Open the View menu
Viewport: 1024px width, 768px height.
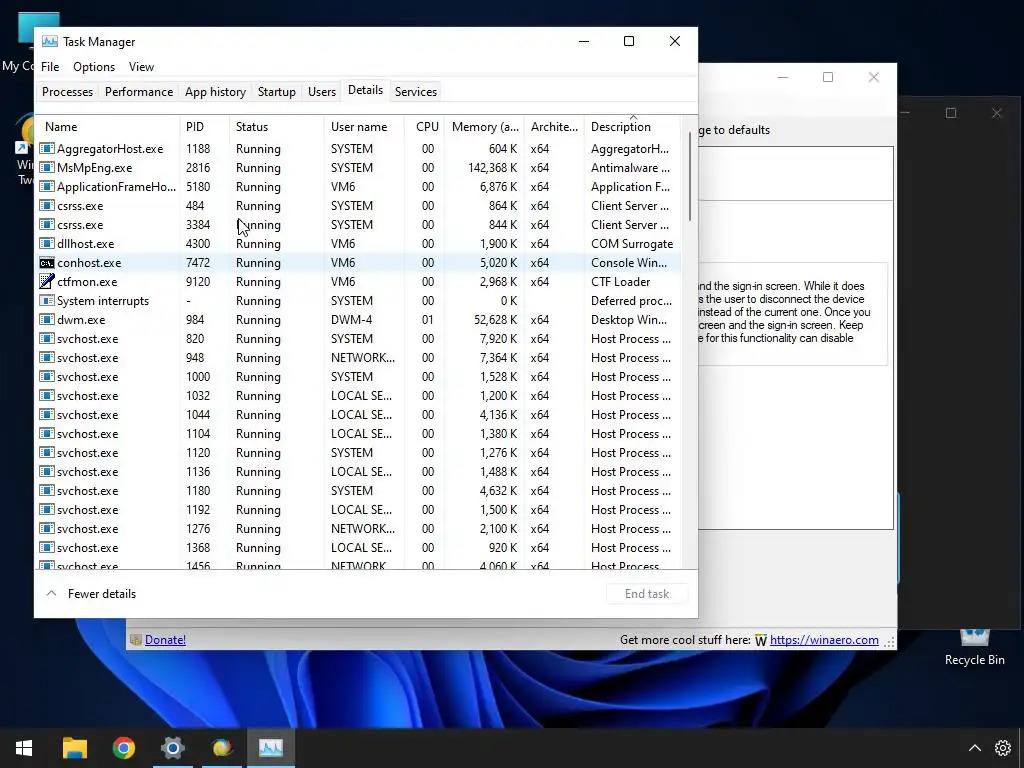point(141,67)
